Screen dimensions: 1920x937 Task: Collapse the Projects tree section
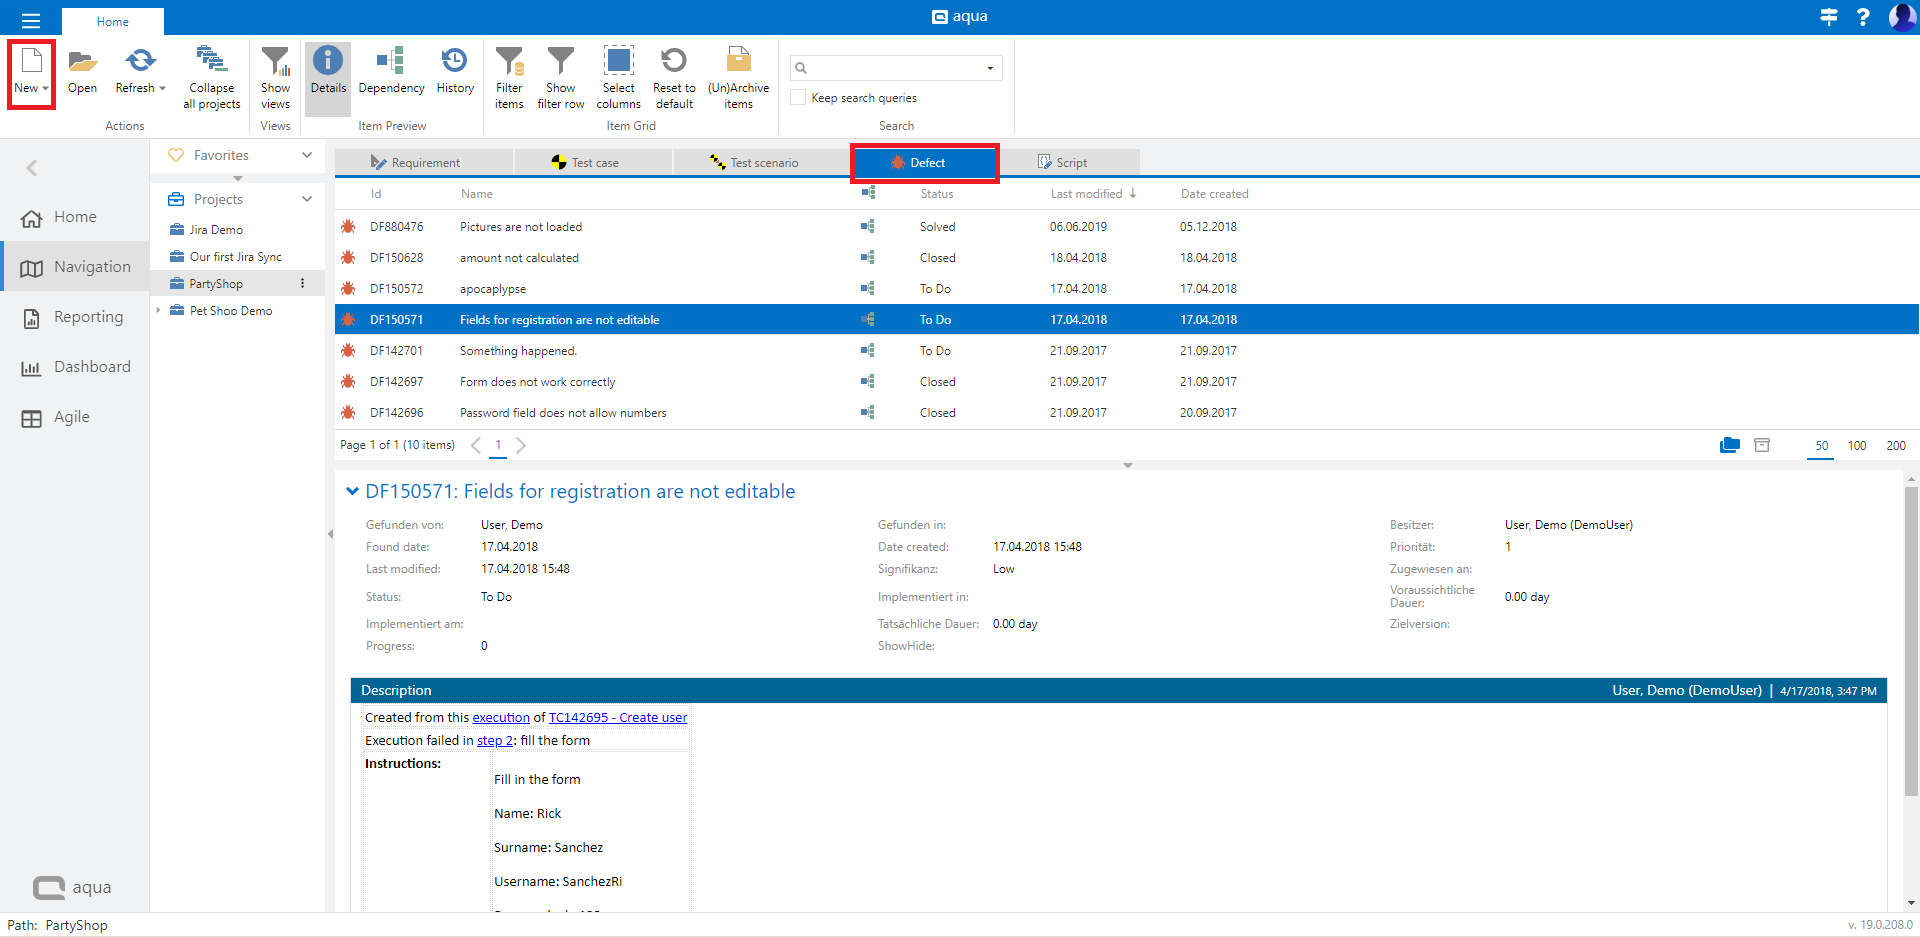307,199
